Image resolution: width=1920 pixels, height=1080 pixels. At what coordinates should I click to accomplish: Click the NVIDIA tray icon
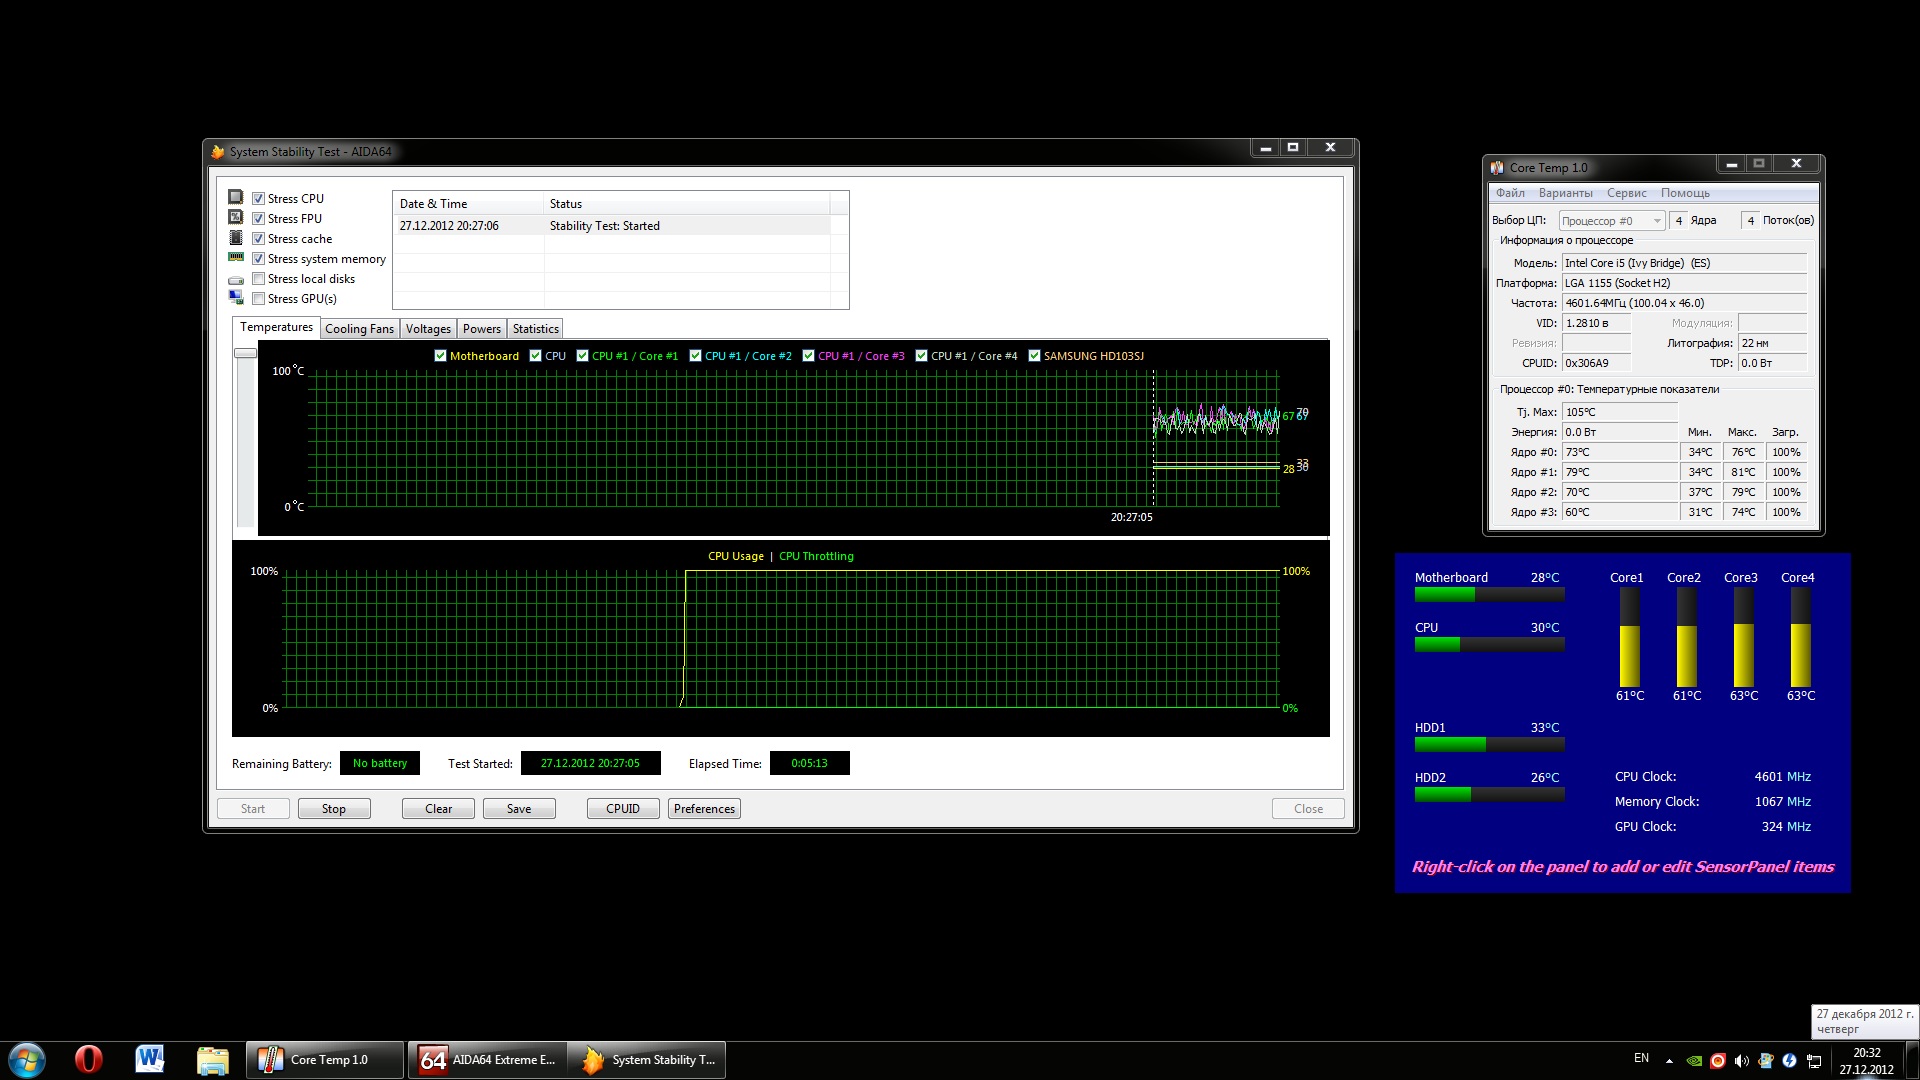(x=1694, y=1061)
